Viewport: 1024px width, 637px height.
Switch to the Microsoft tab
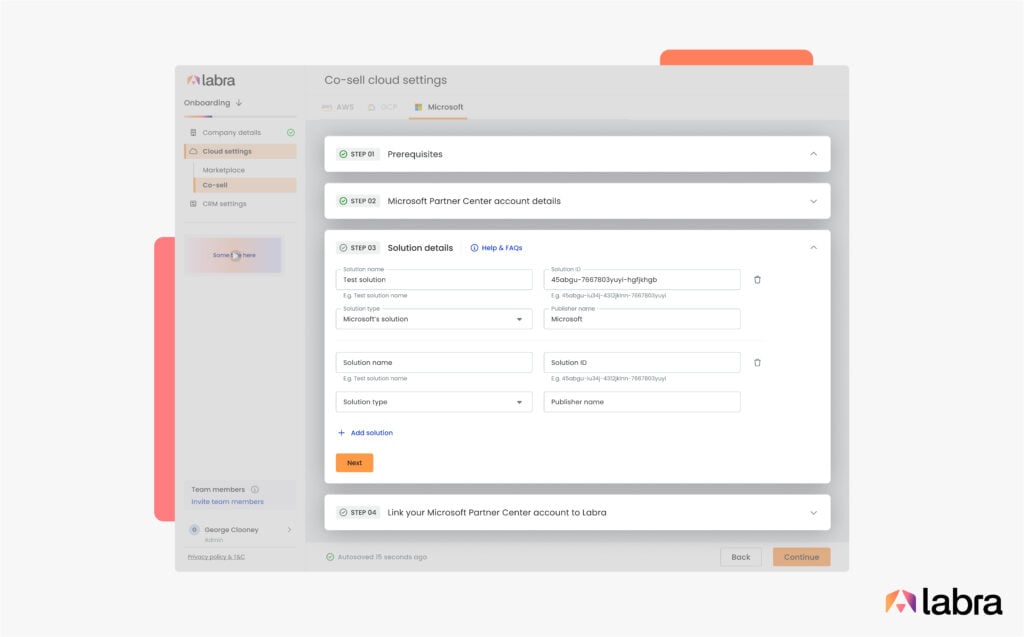[439, 107]
